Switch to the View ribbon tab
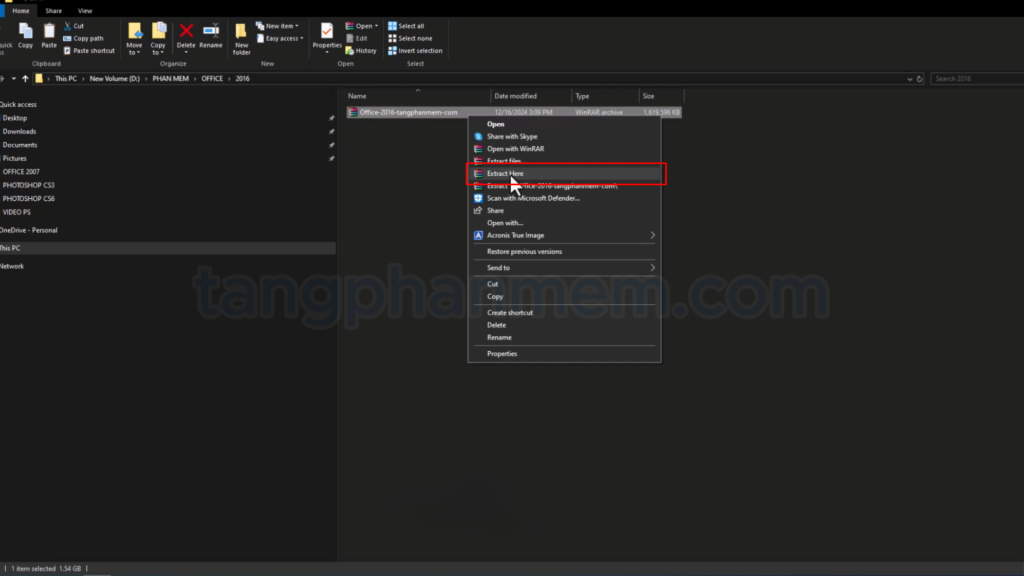This screenshot has width=1024, height=576. coord(85,11)
